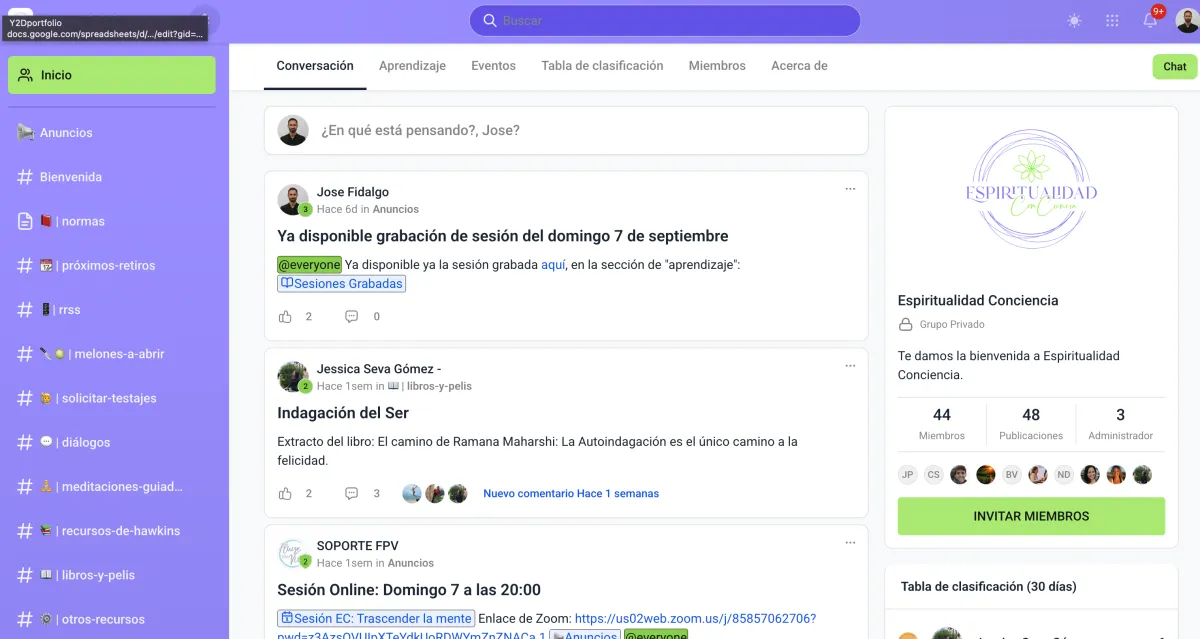The image size is (1200, 639).
Task: Open the Sesiones Grabadas link
Action: click(x=341, y=284)
